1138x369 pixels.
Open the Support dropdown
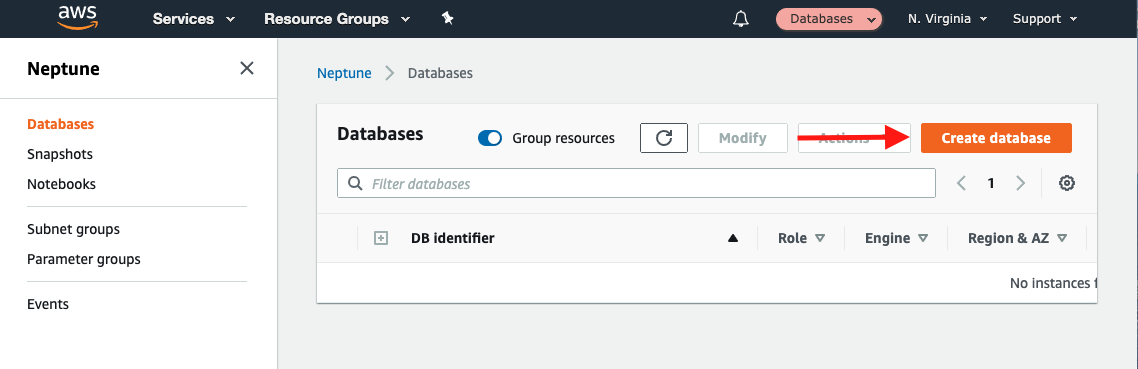click(1044, 19)
